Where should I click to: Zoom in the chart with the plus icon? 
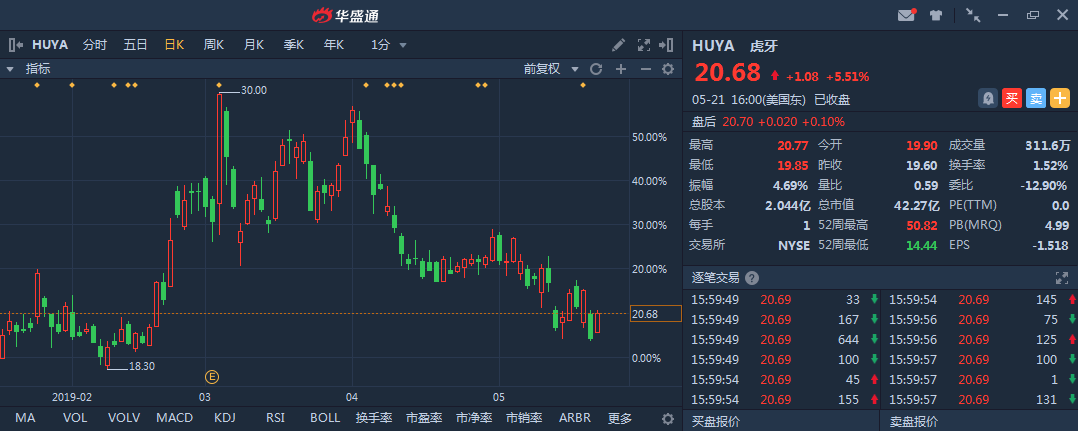[x=620, y=69]
